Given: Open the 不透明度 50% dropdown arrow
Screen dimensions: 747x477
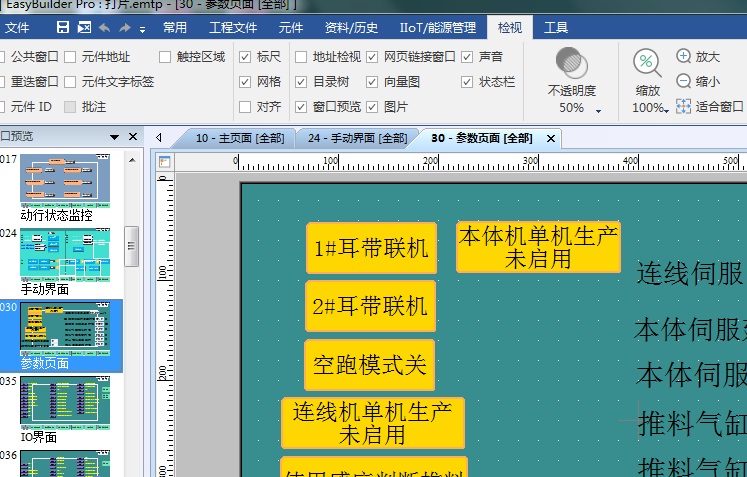Looking at the screenshot, I should tap(598, 110).
